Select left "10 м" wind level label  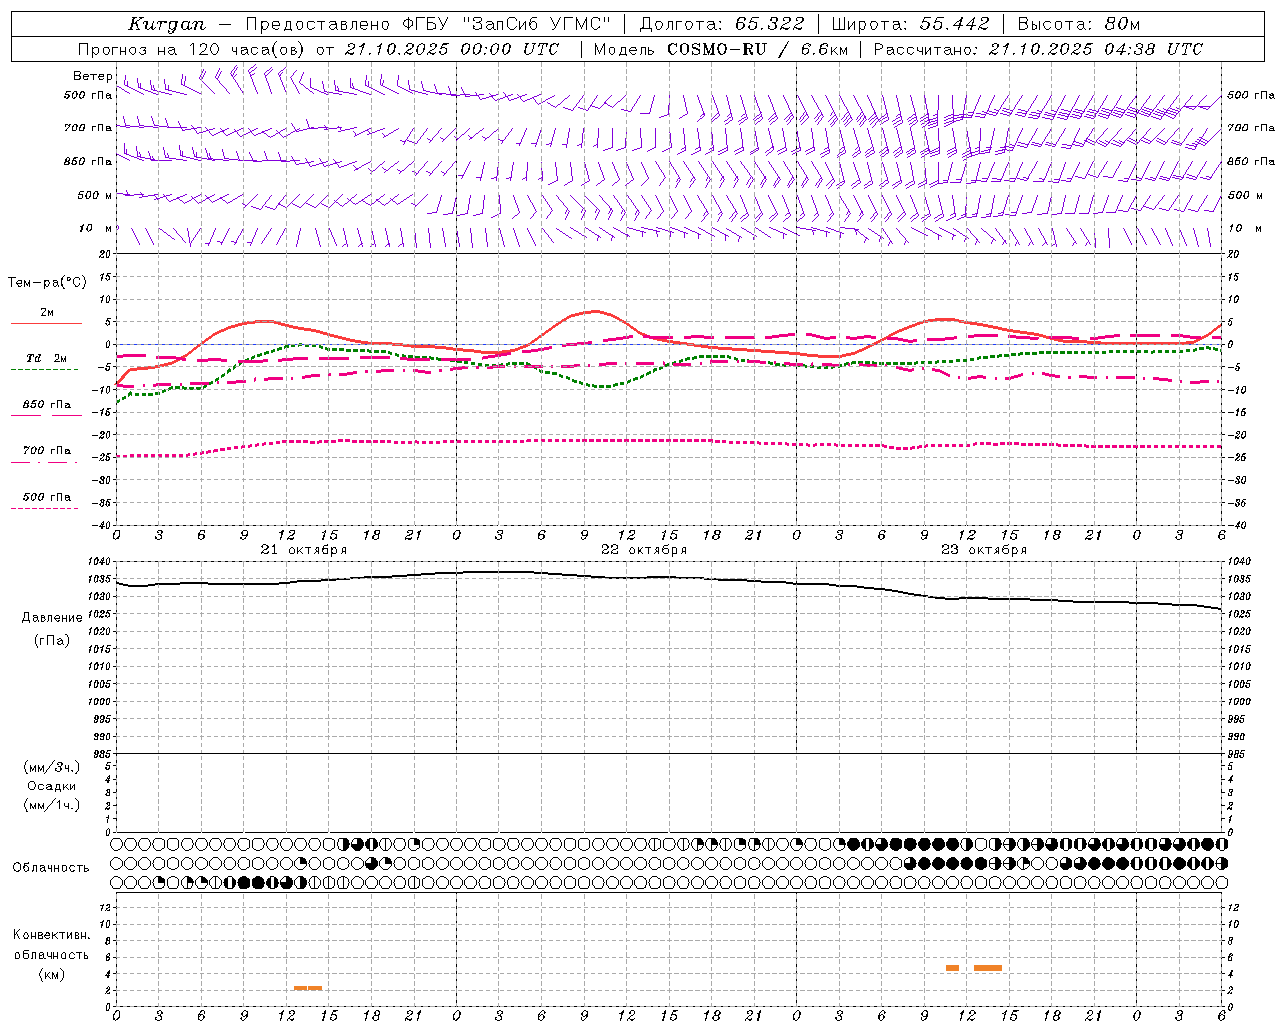[x=95, y=228]
